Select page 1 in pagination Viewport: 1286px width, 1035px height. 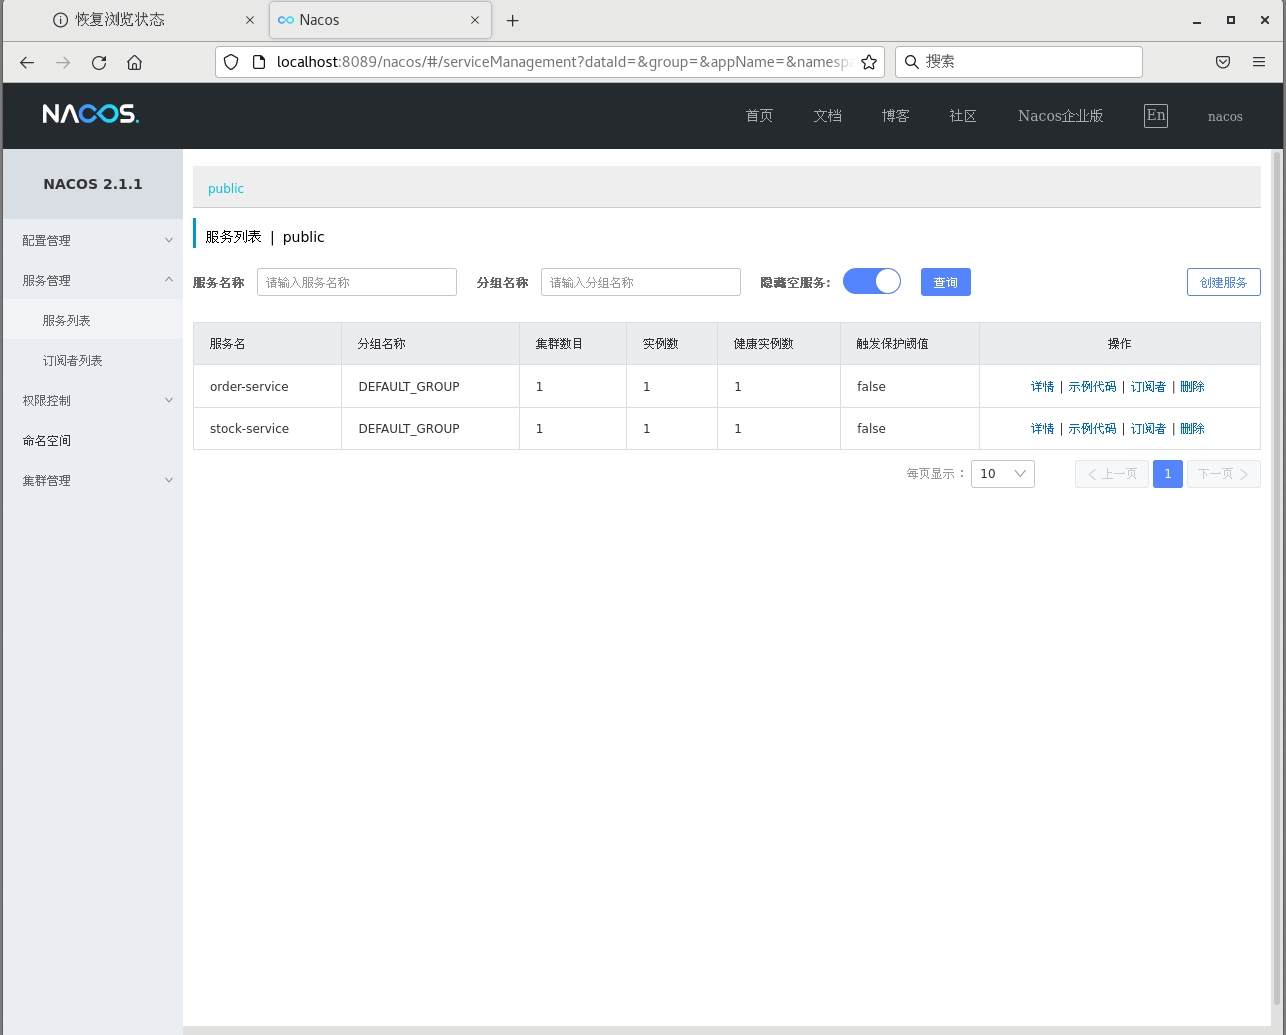pos(1168,474)
